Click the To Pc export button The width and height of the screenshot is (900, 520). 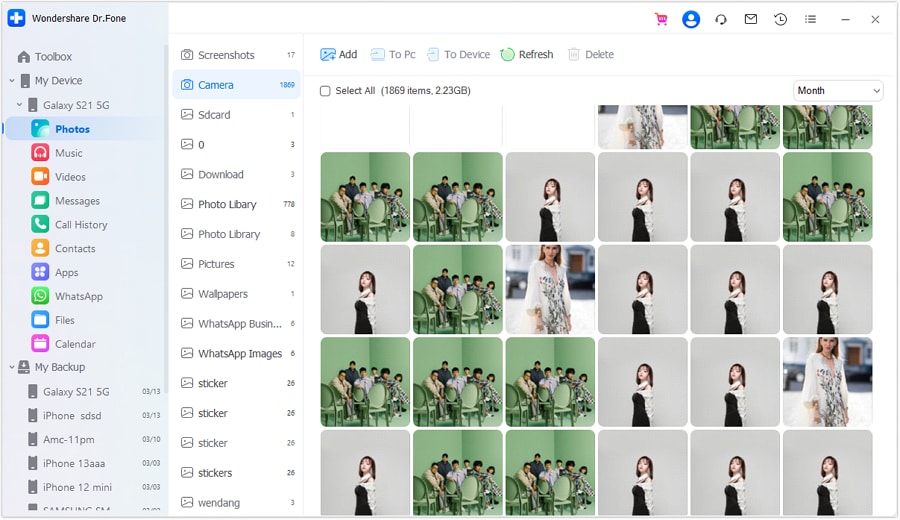(393, 55)
